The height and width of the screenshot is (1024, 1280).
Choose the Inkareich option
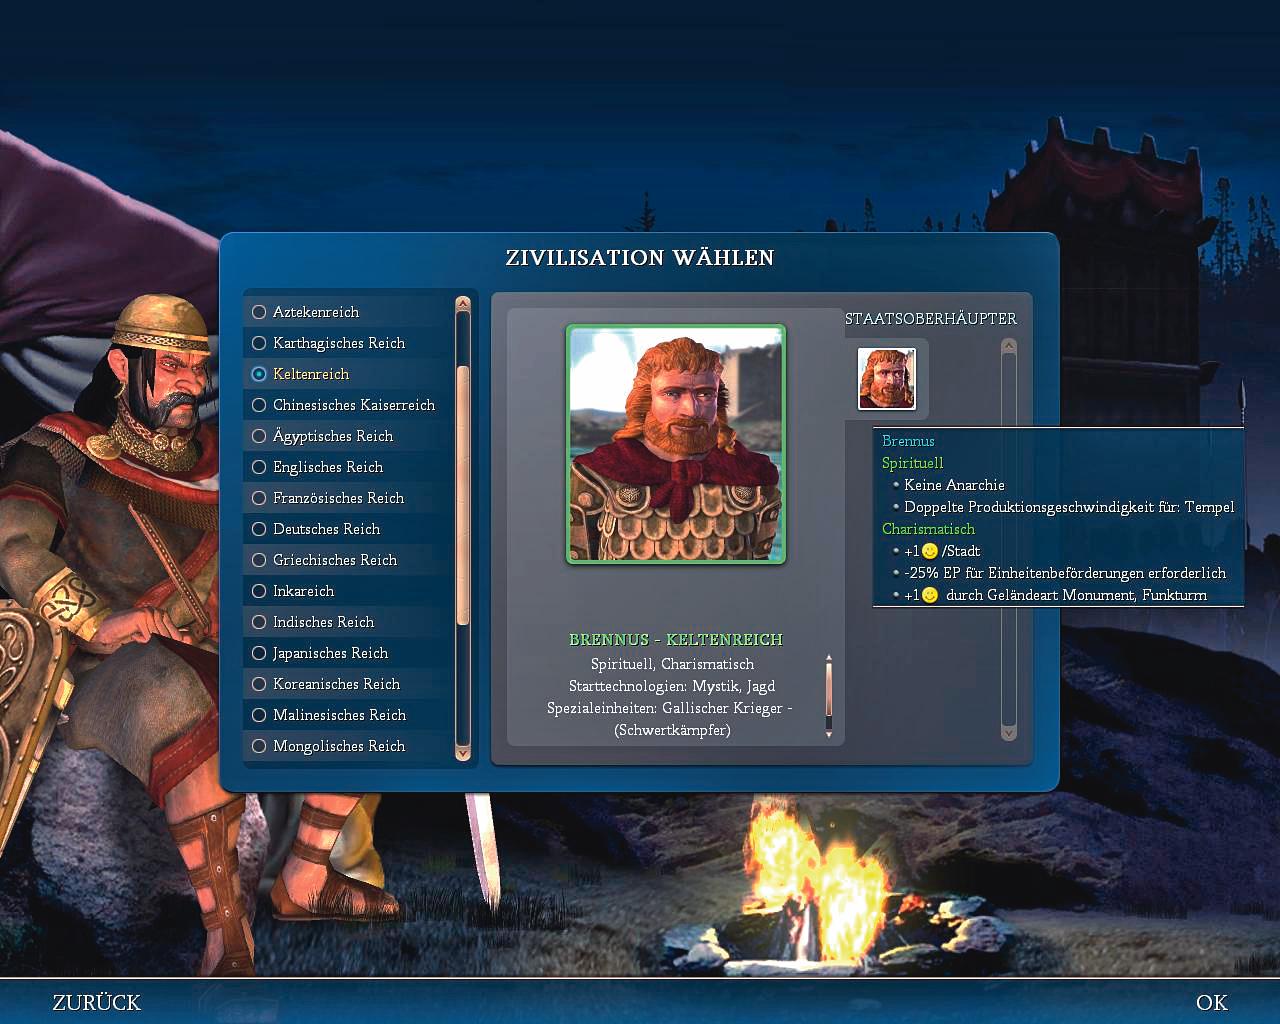pos(347,591)
